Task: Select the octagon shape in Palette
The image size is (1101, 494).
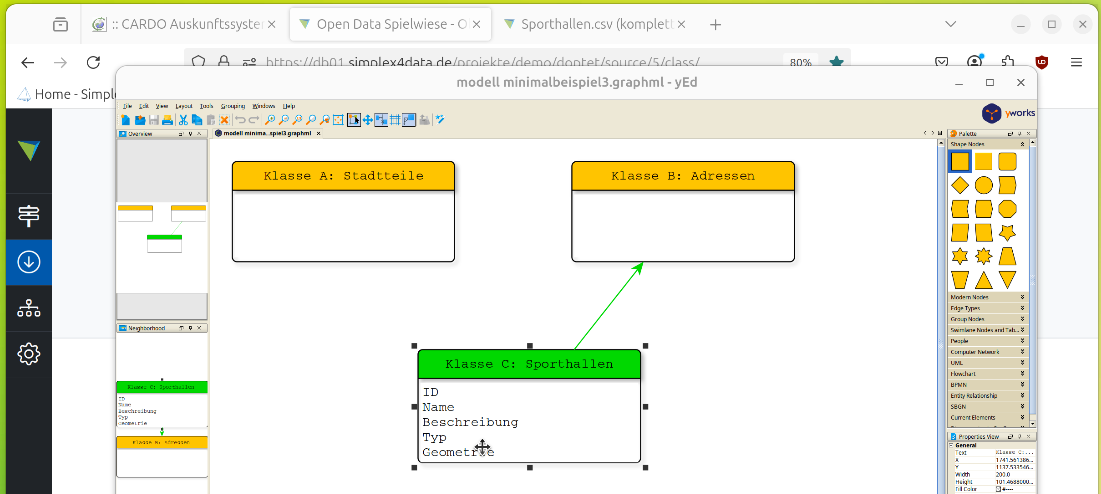Action: (1007, 209)
